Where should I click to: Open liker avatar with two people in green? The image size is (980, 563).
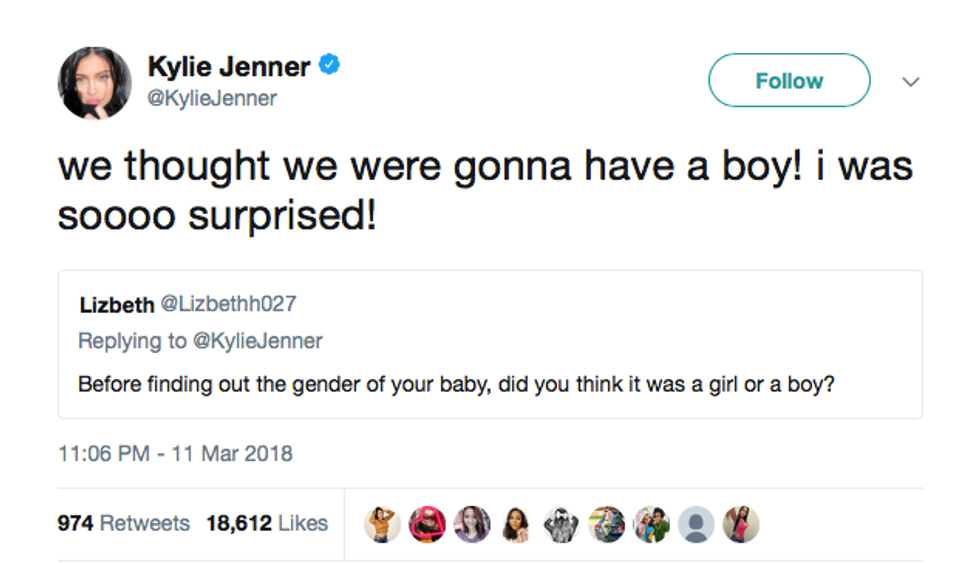click(x=651, y=524)
